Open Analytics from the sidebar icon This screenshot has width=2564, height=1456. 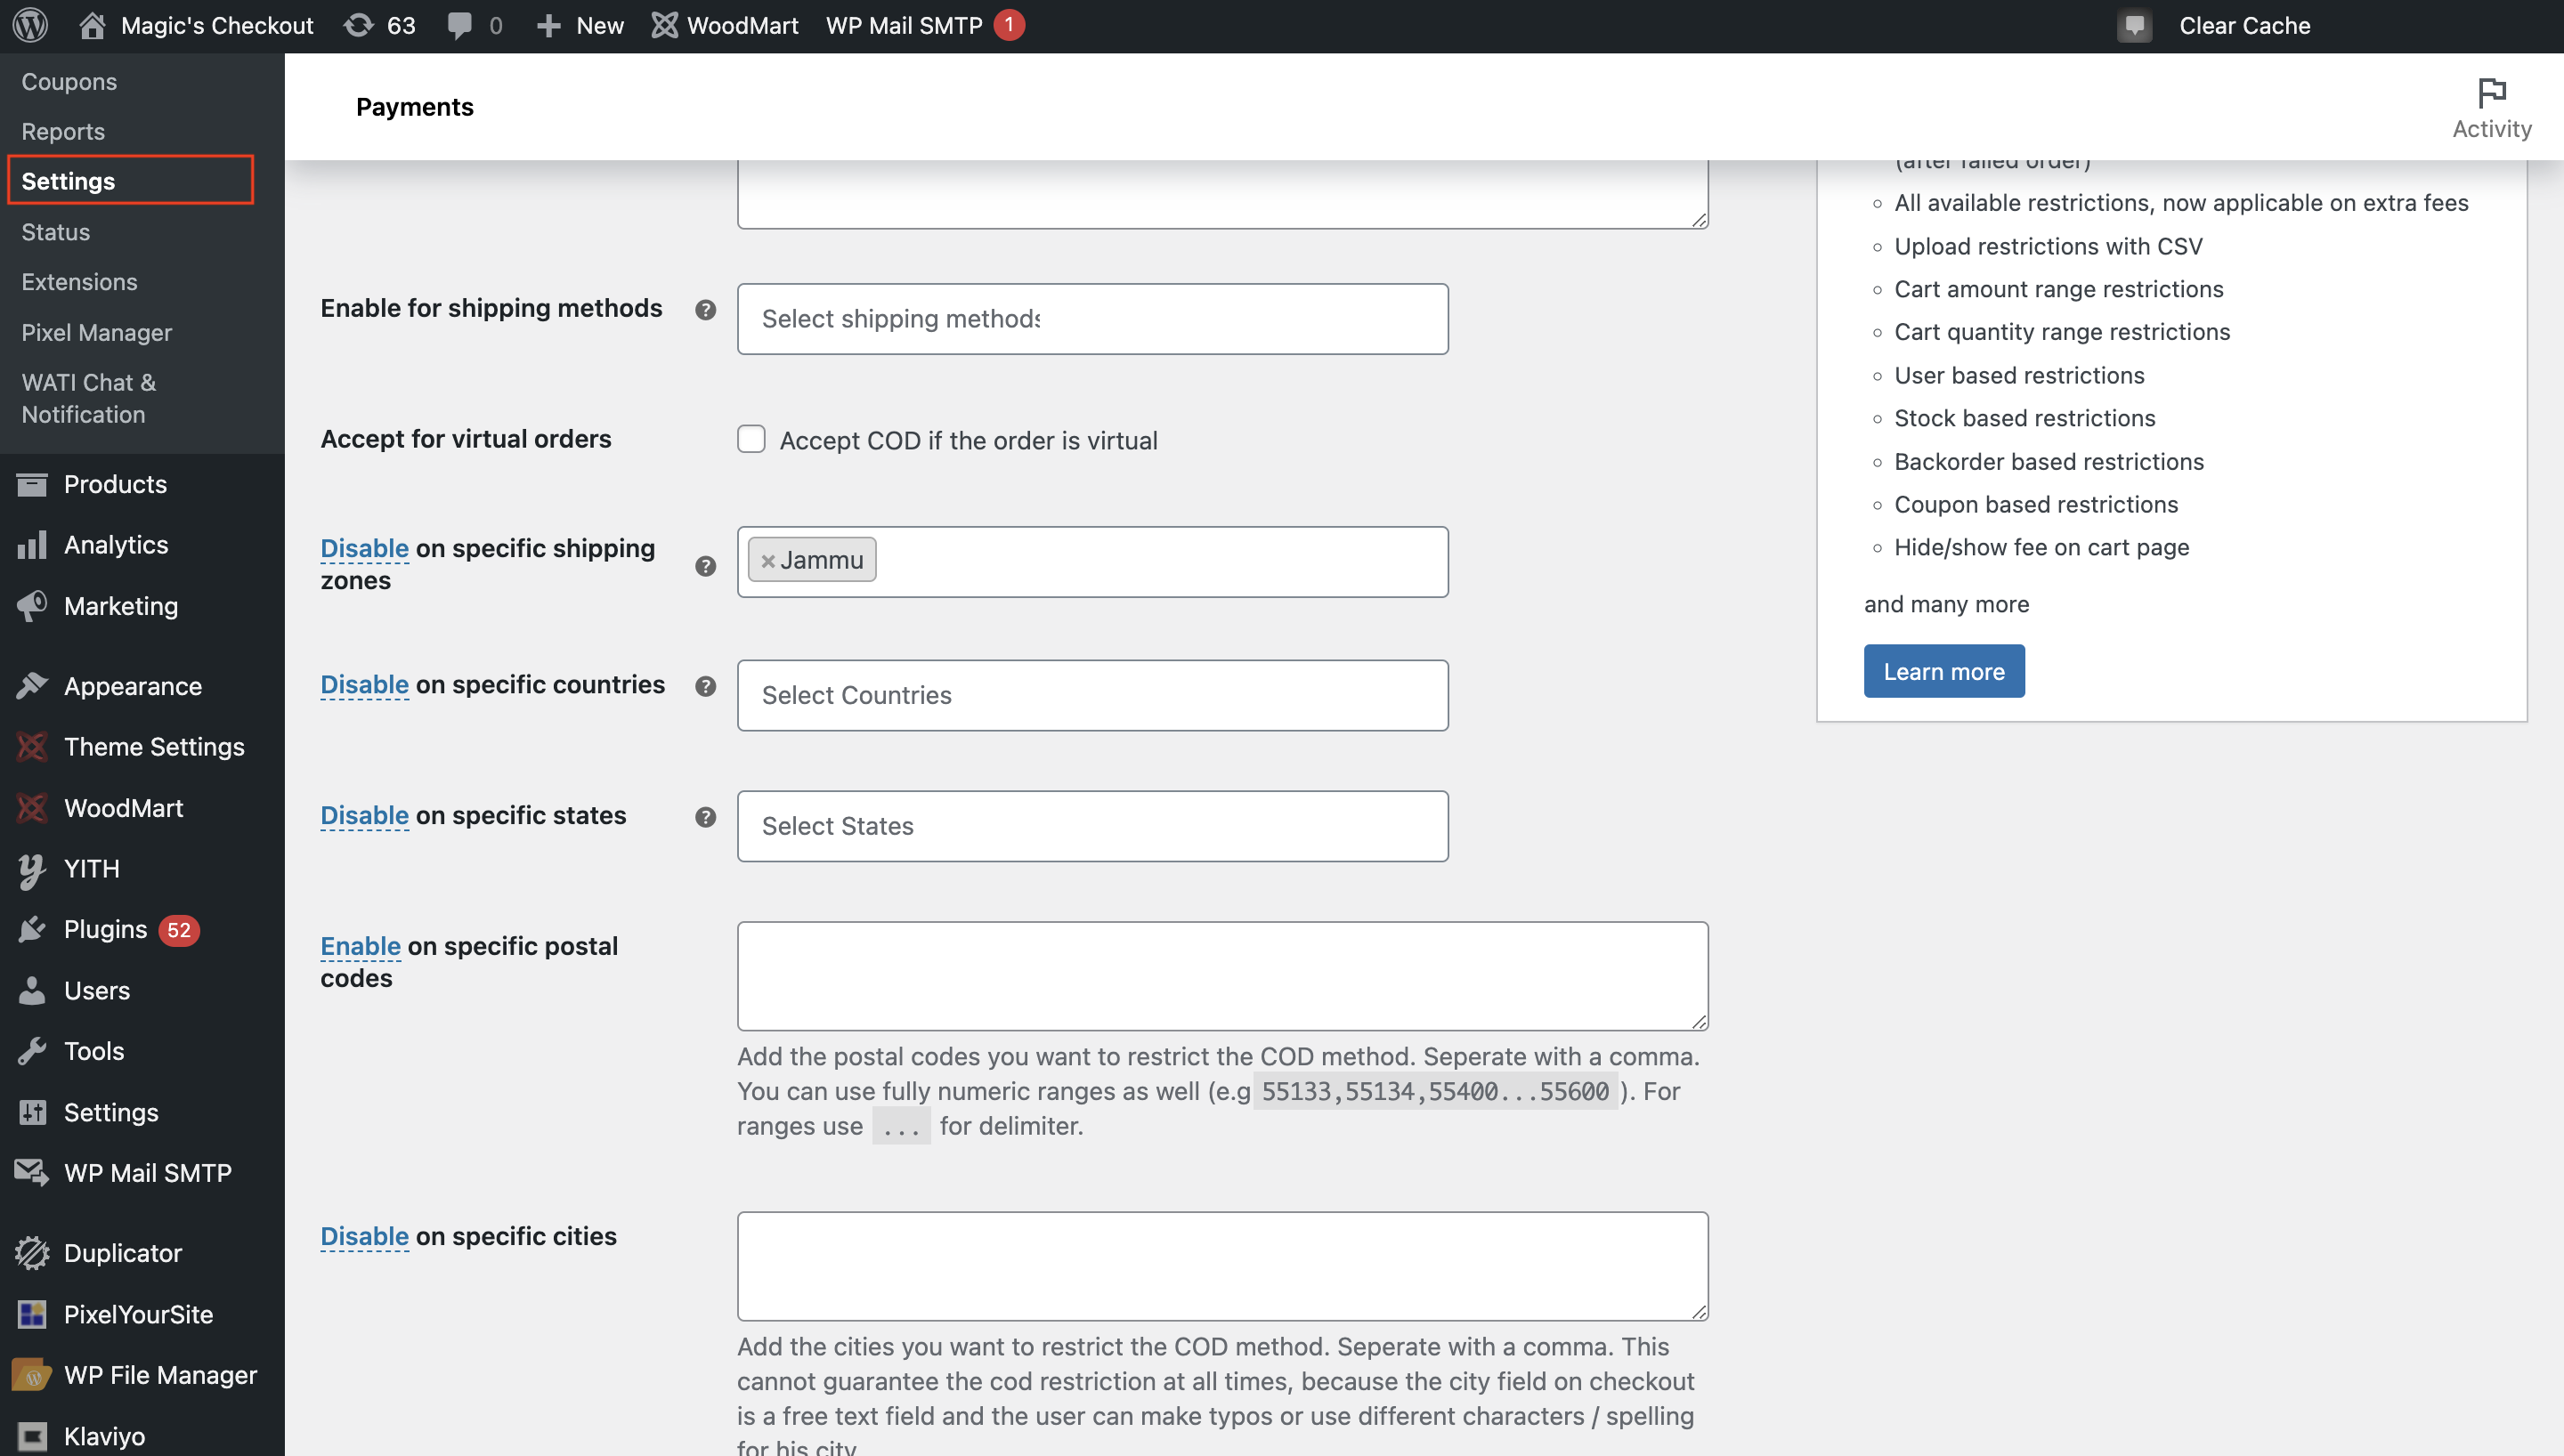click(x=31, y=545)
